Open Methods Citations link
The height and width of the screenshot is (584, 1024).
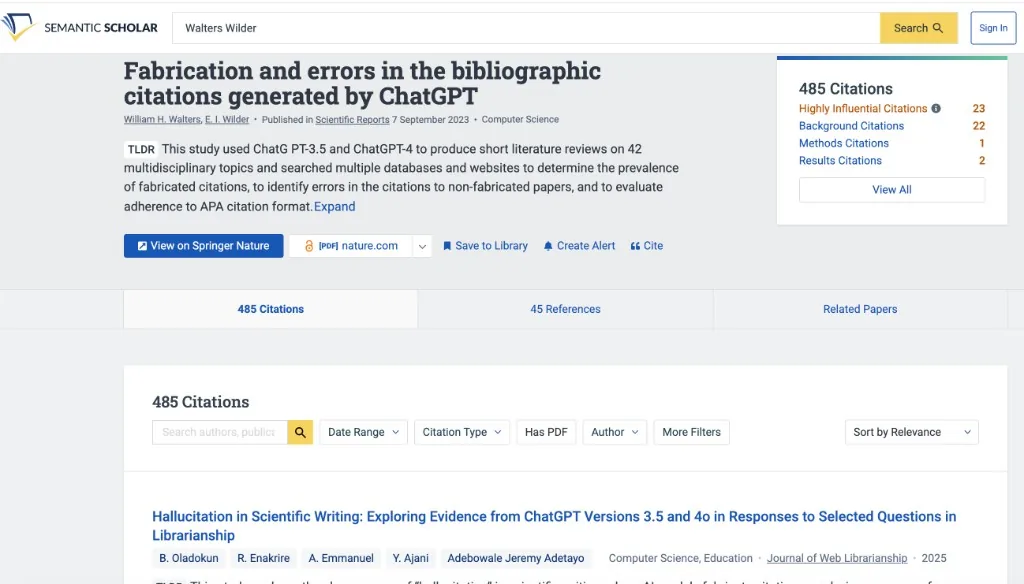click(x=844, y=143)
